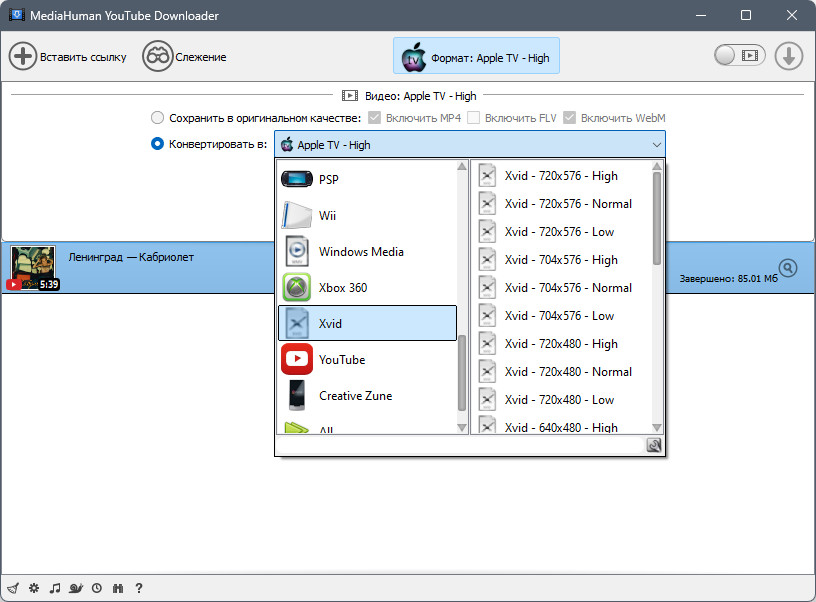
Task: Click the preset list scrollbar thumb
Action: [657, 219]
